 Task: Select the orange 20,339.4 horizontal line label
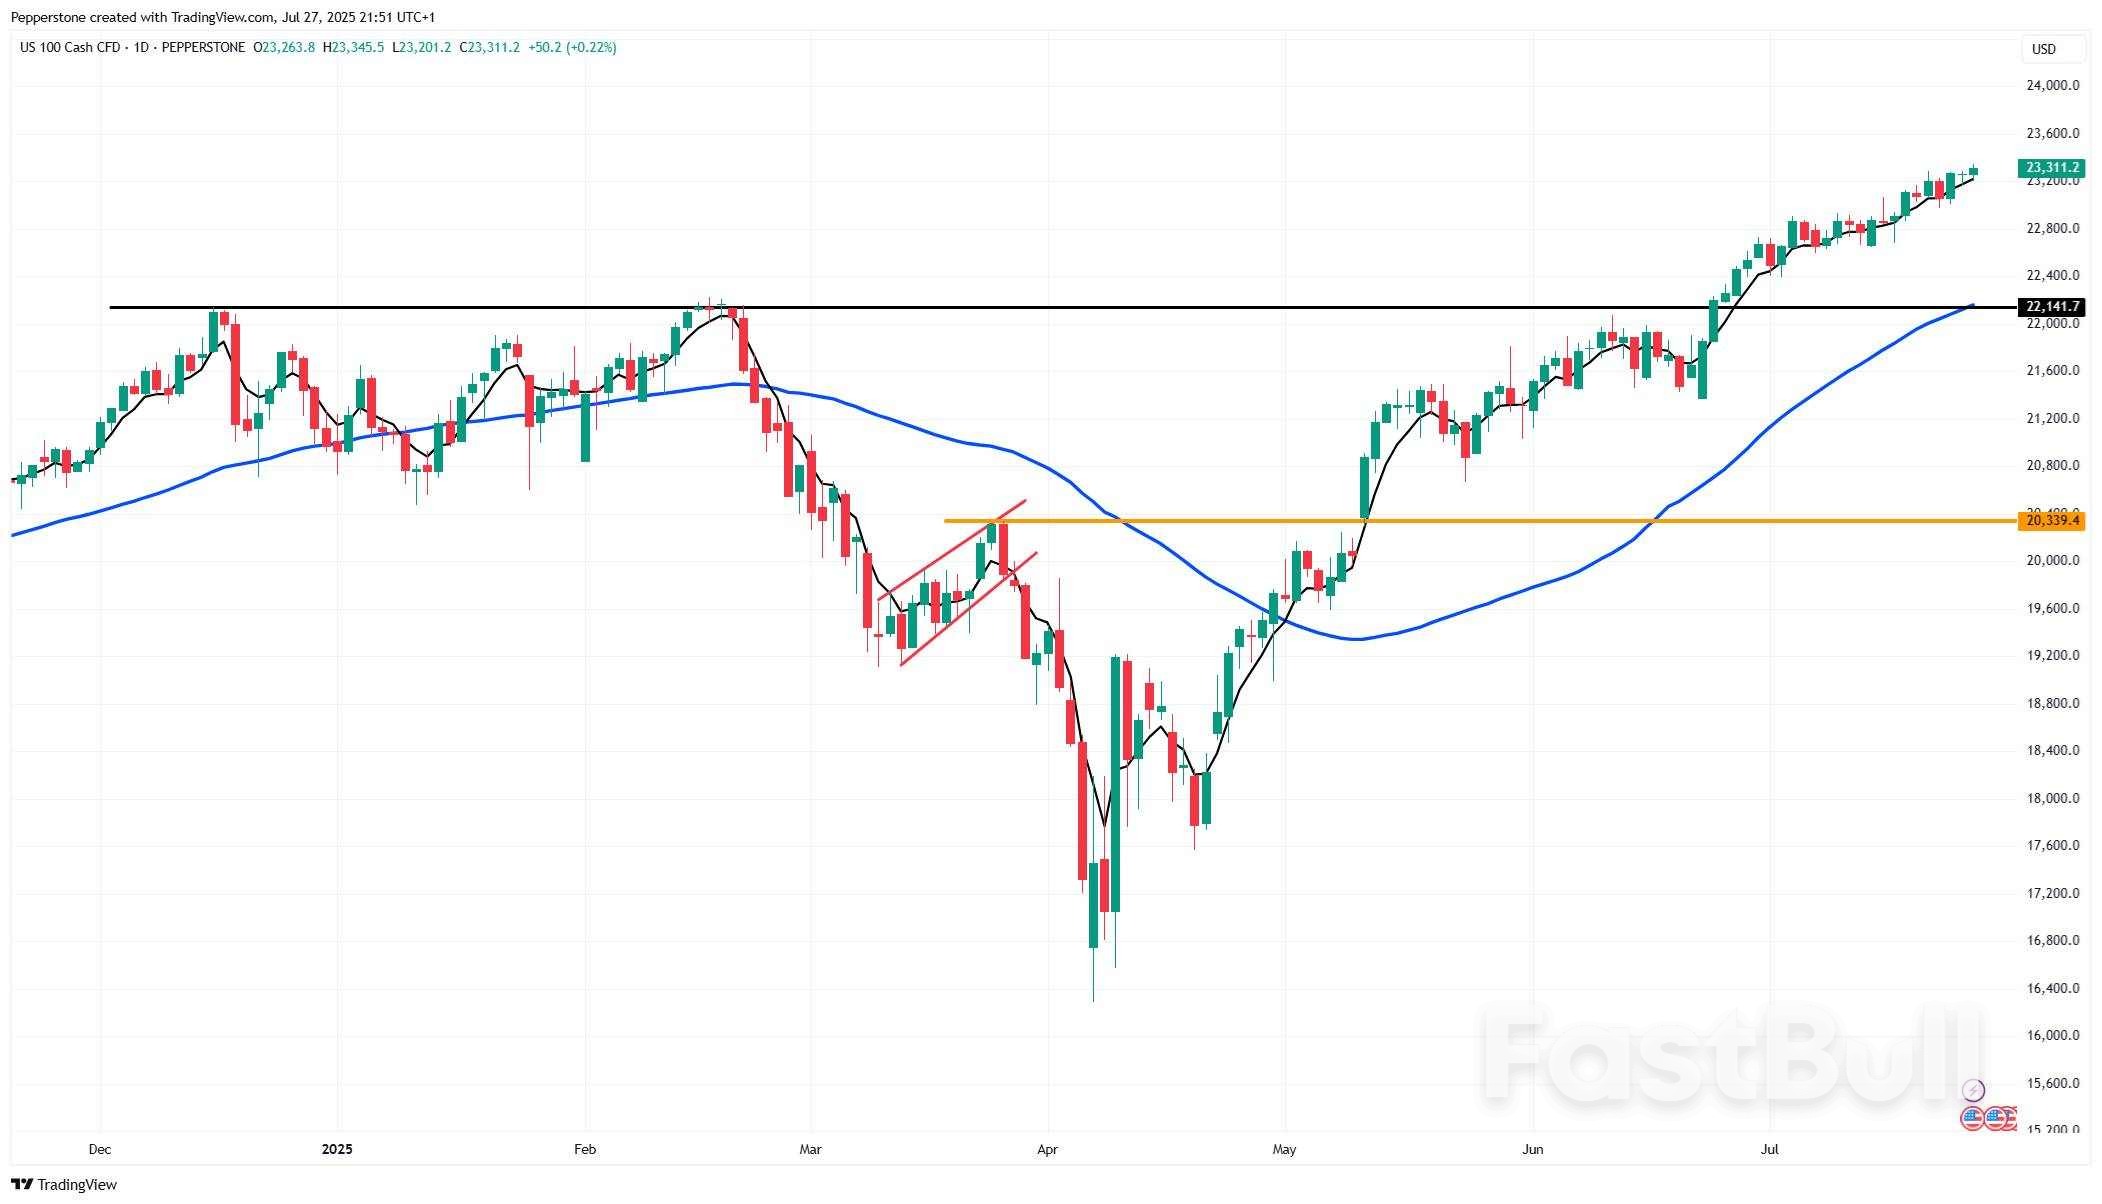2051,520
